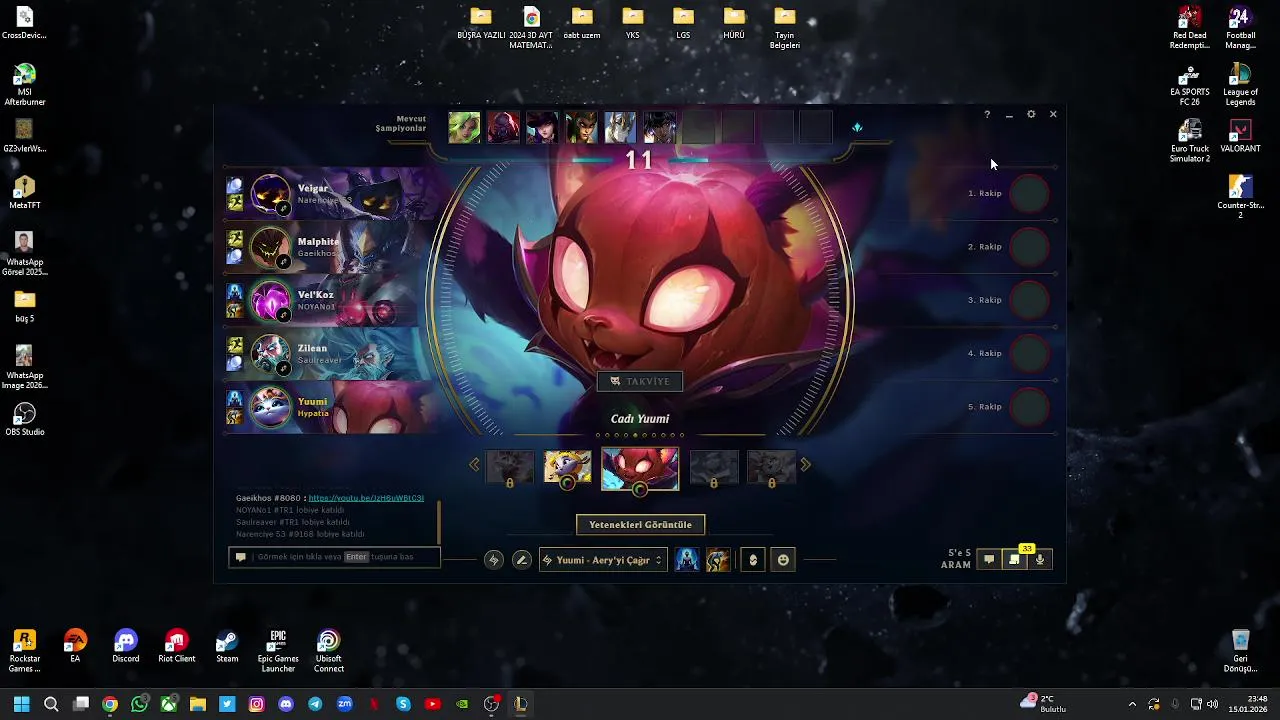This screenshot has width=1280, height=720.
Task: Select Vel'Koz teammate portrait
Action: click(270, 301)
